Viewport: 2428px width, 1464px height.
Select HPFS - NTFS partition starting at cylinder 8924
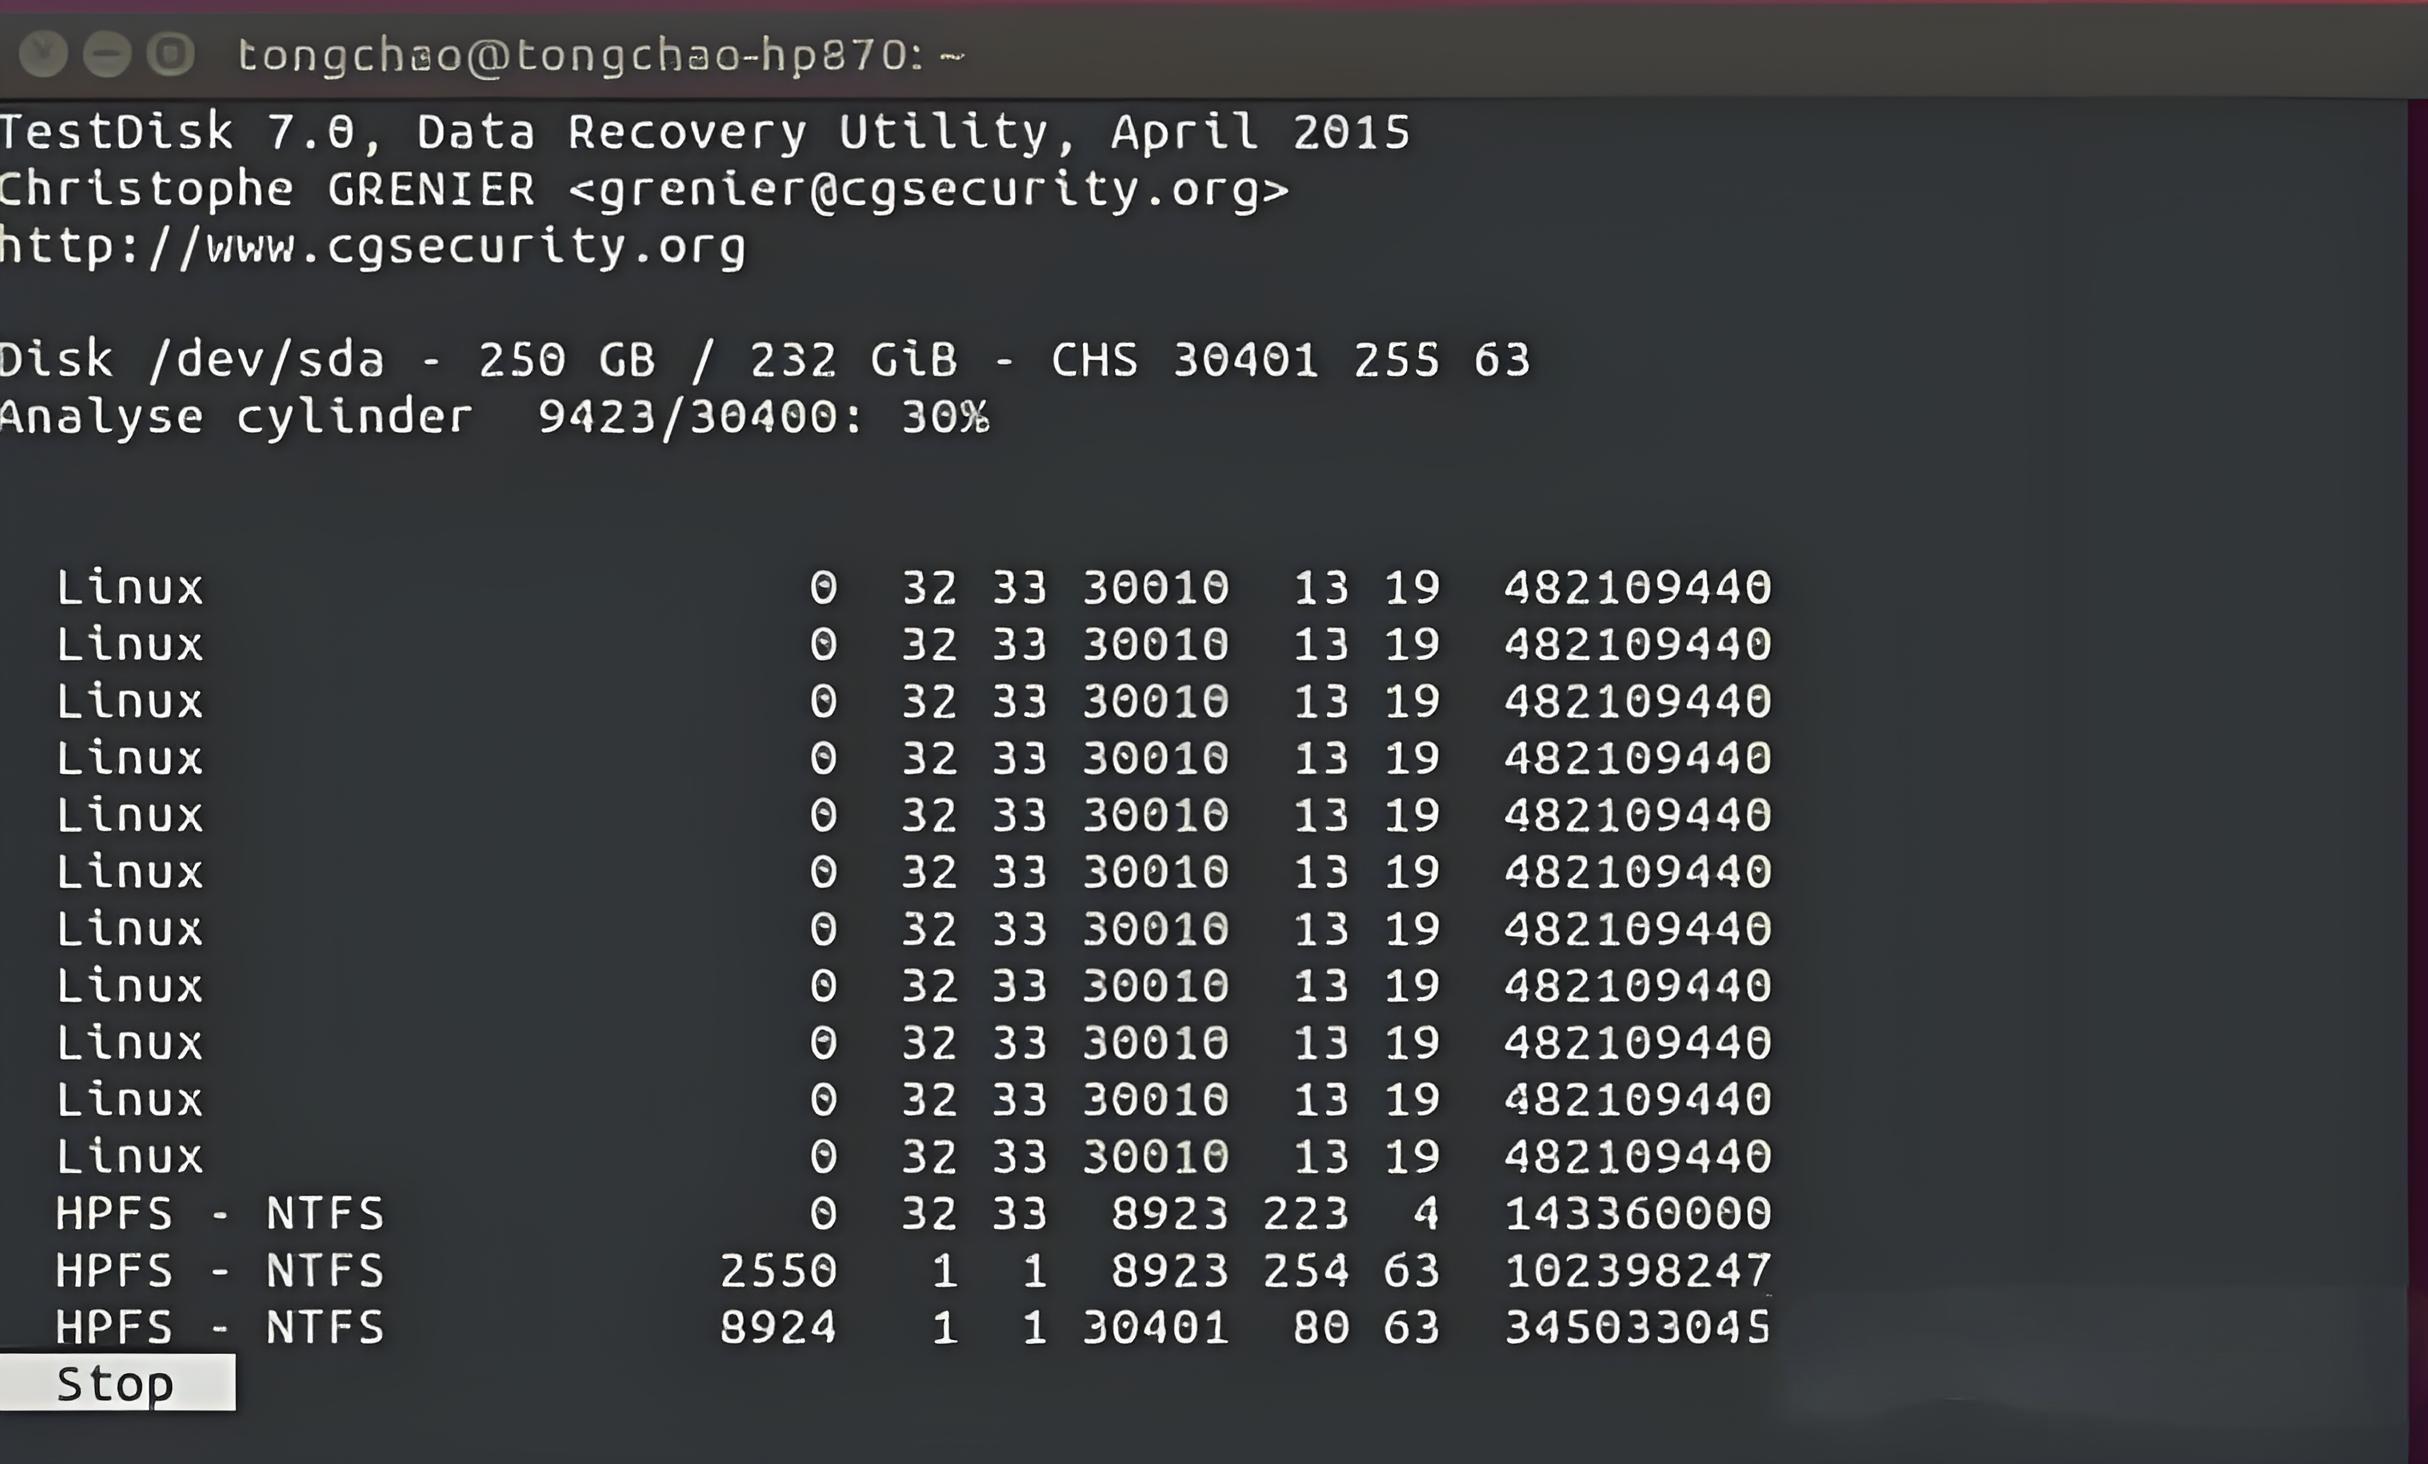[x=220, y=1328]
